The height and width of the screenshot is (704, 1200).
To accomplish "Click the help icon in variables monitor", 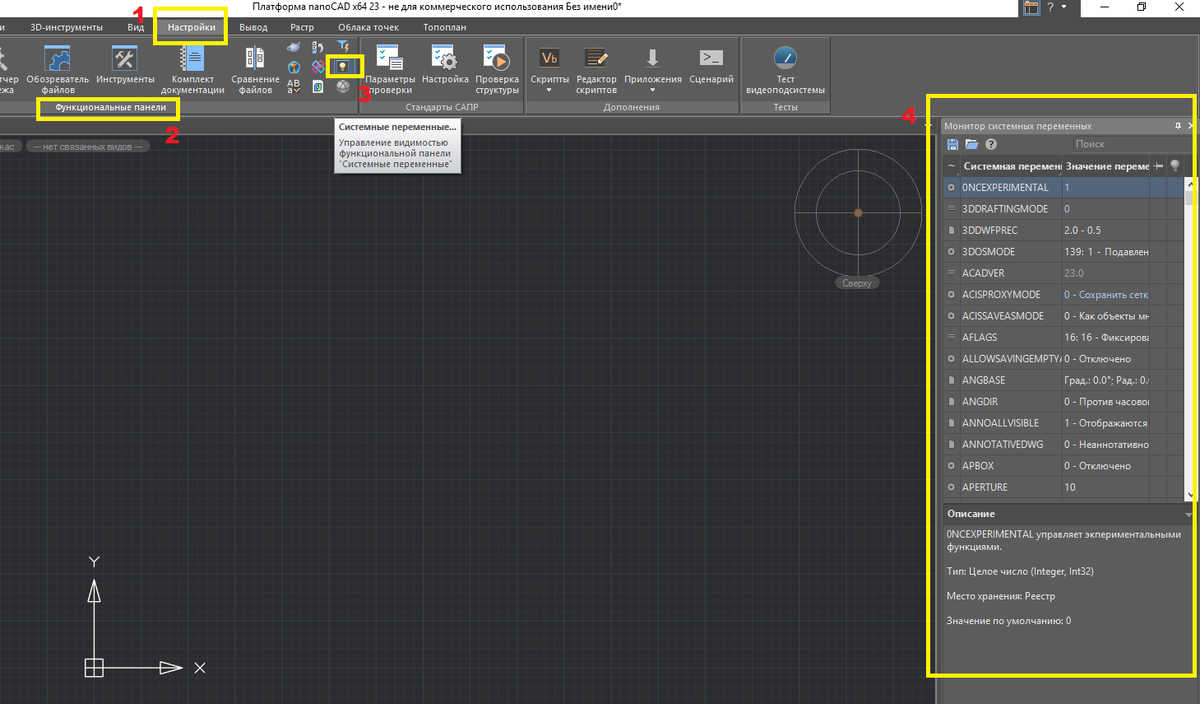I will (x=990, y=144).
